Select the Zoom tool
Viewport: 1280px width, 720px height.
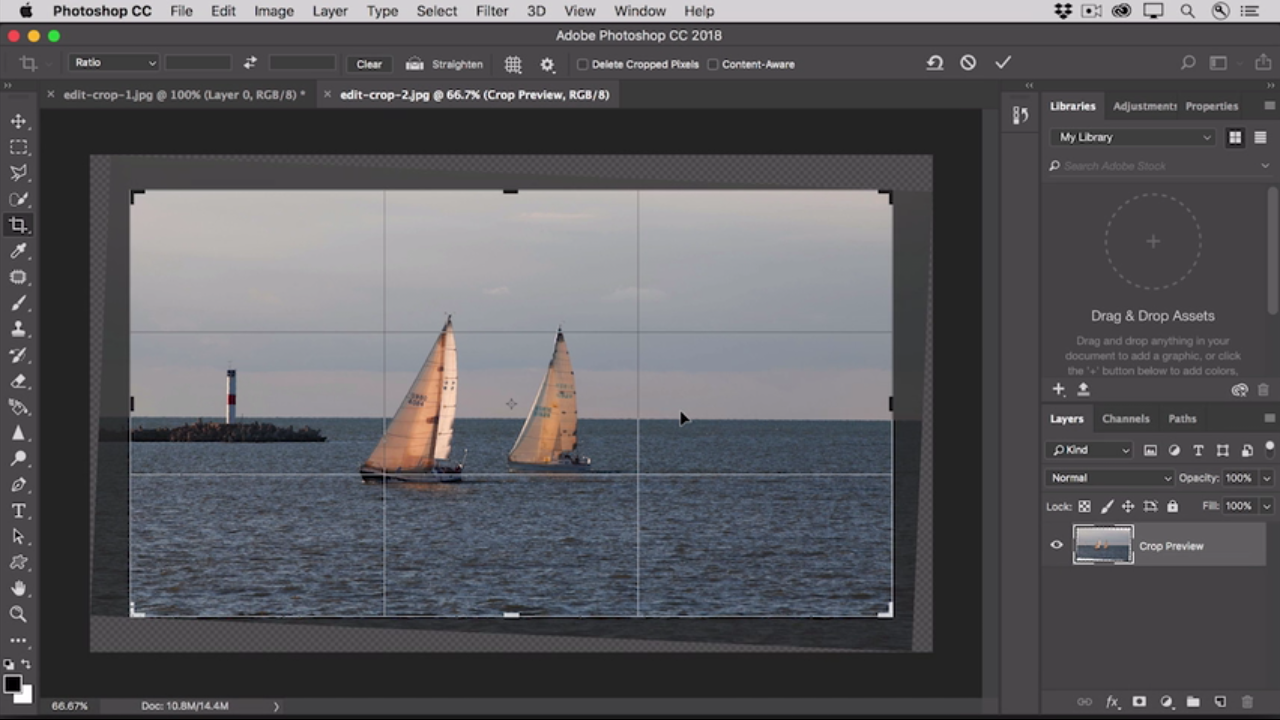click(19, 615)
